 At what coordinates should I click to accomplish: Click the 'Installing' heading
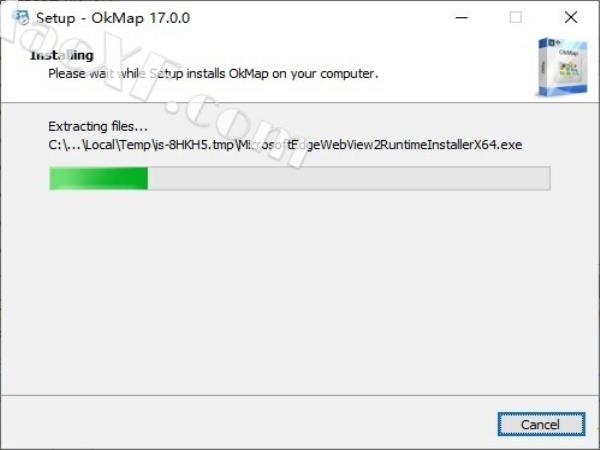62,55
